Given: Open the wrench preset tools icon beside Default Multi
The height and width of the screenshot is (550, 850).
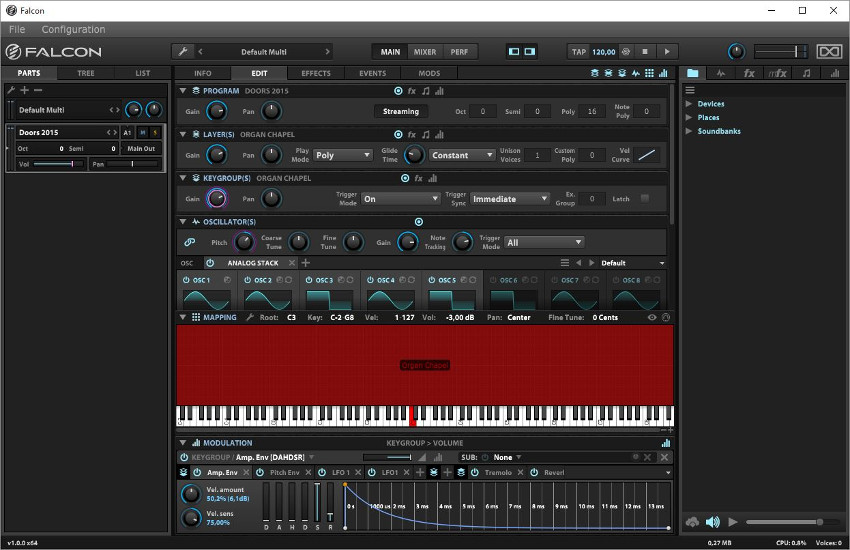Looking at the screenshot, I should pyautogui.click(x=183, y=51).
